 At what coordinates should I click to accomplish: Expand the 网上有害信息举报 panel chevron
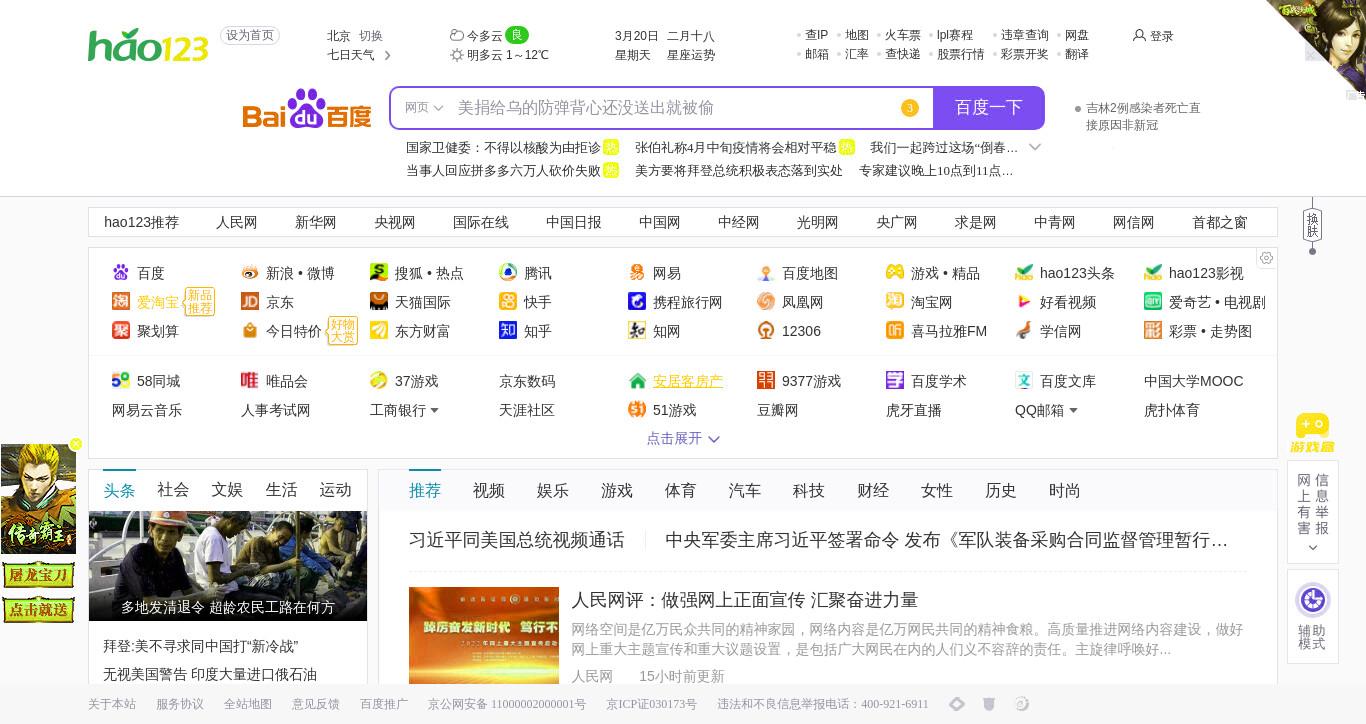coord(1312,548)
